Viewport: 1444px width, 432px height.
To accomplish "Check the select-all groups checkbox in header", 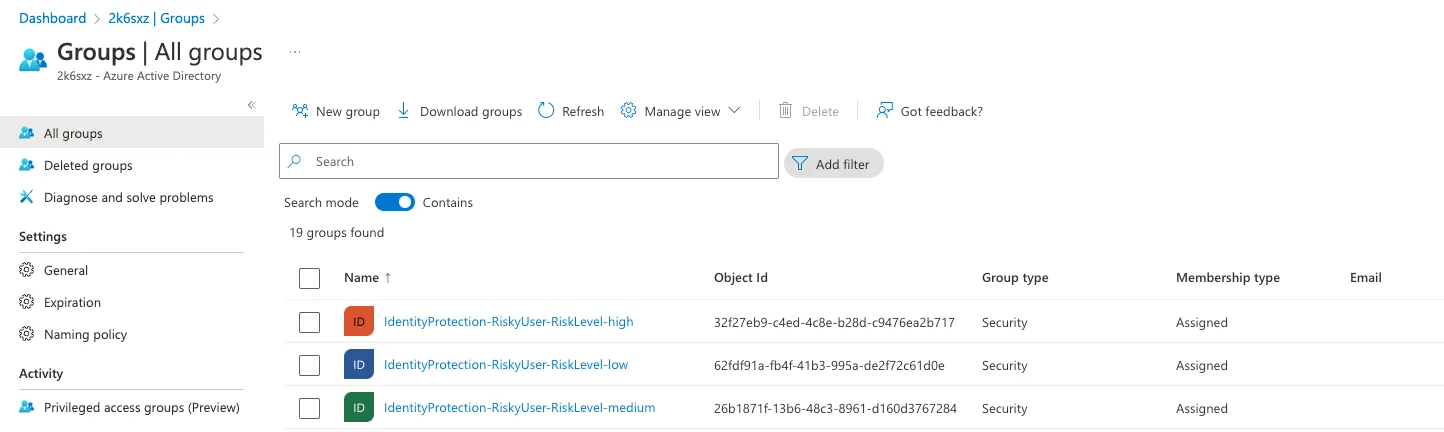I will tap(309, 278).
